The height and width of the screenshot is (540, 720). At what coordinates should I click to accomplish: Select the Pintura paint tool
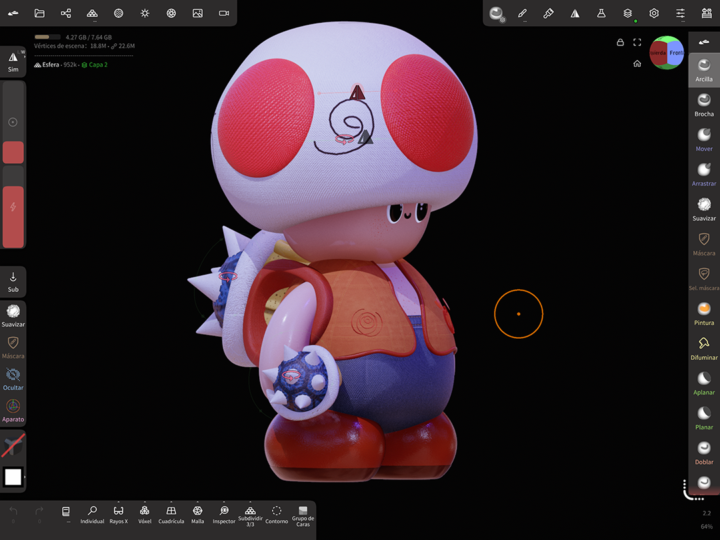704,314
